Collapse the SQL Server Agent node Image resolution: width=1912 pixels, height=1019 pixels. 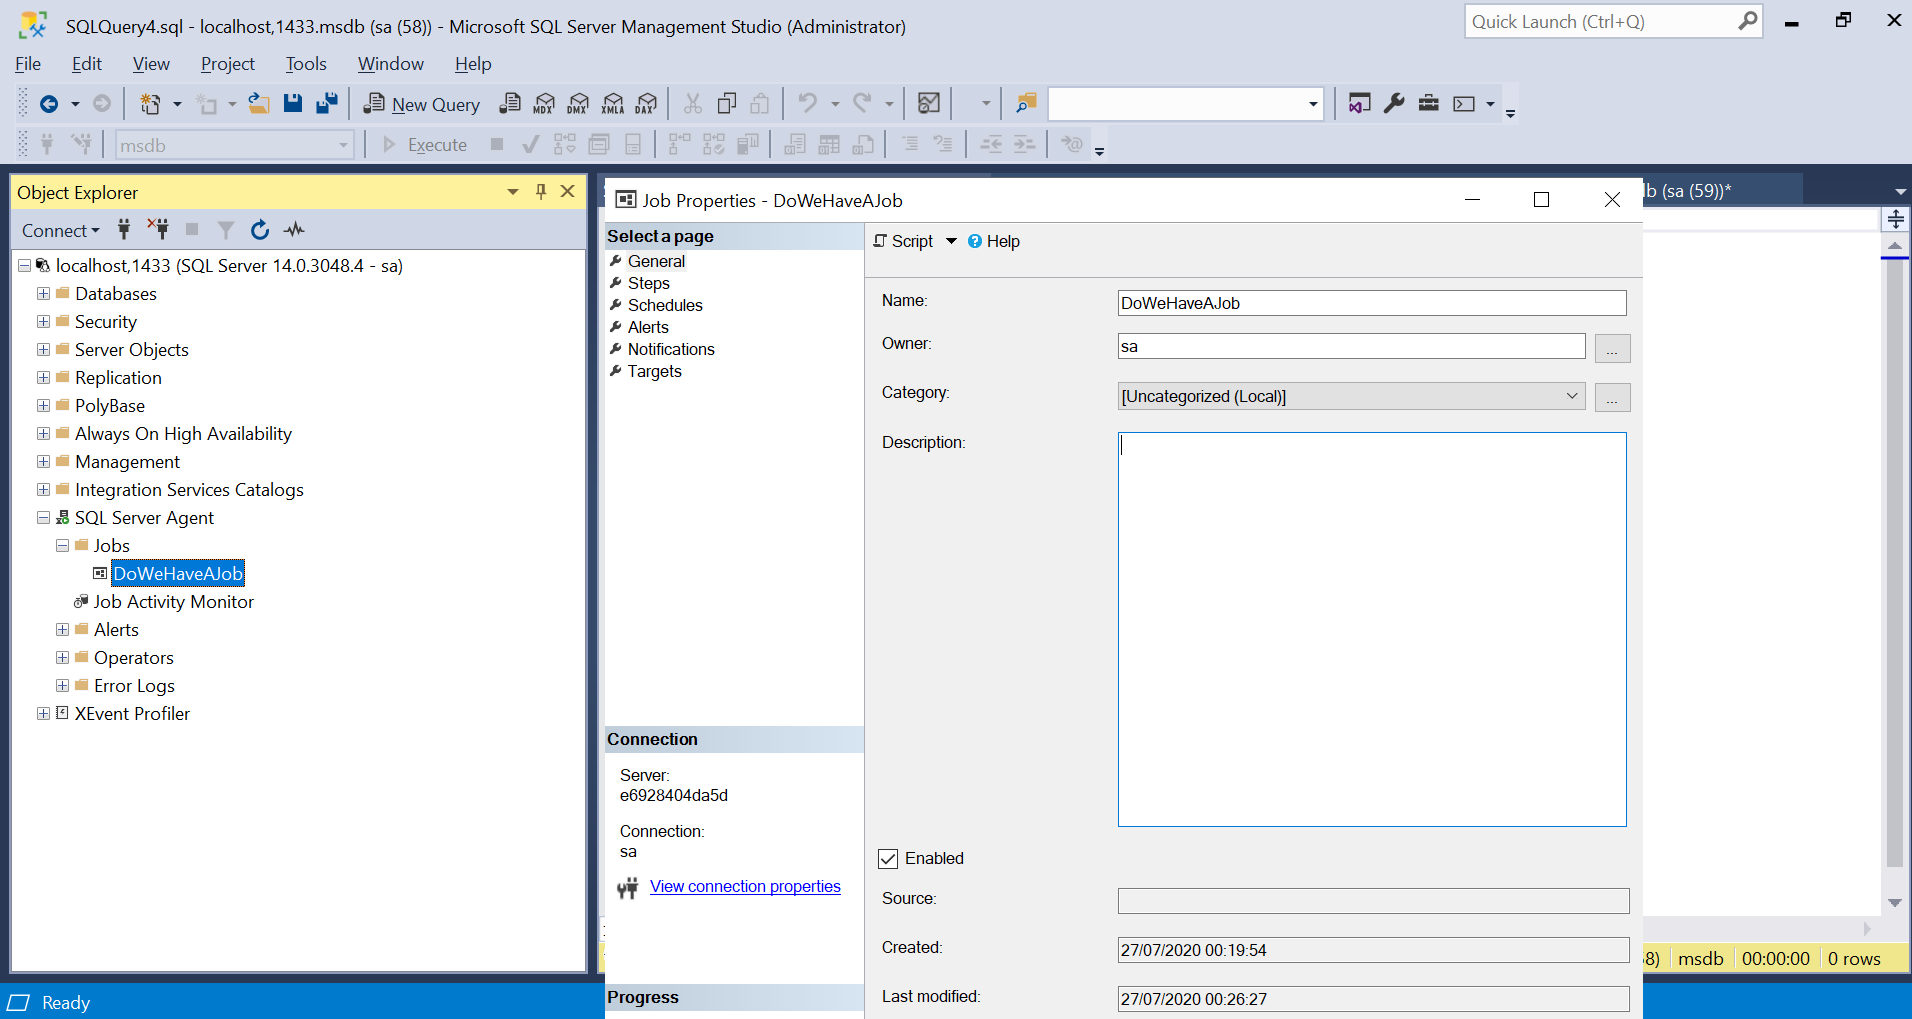(x=43, y=518)
